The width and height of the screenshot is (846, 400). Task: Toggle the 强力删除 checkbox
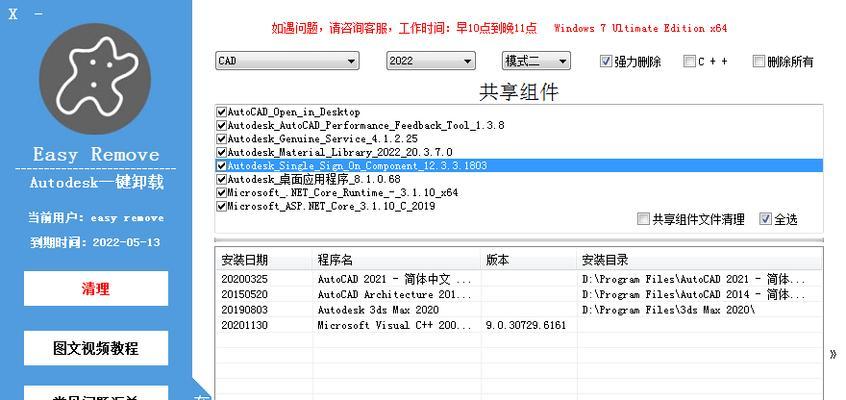pos(605,61)
